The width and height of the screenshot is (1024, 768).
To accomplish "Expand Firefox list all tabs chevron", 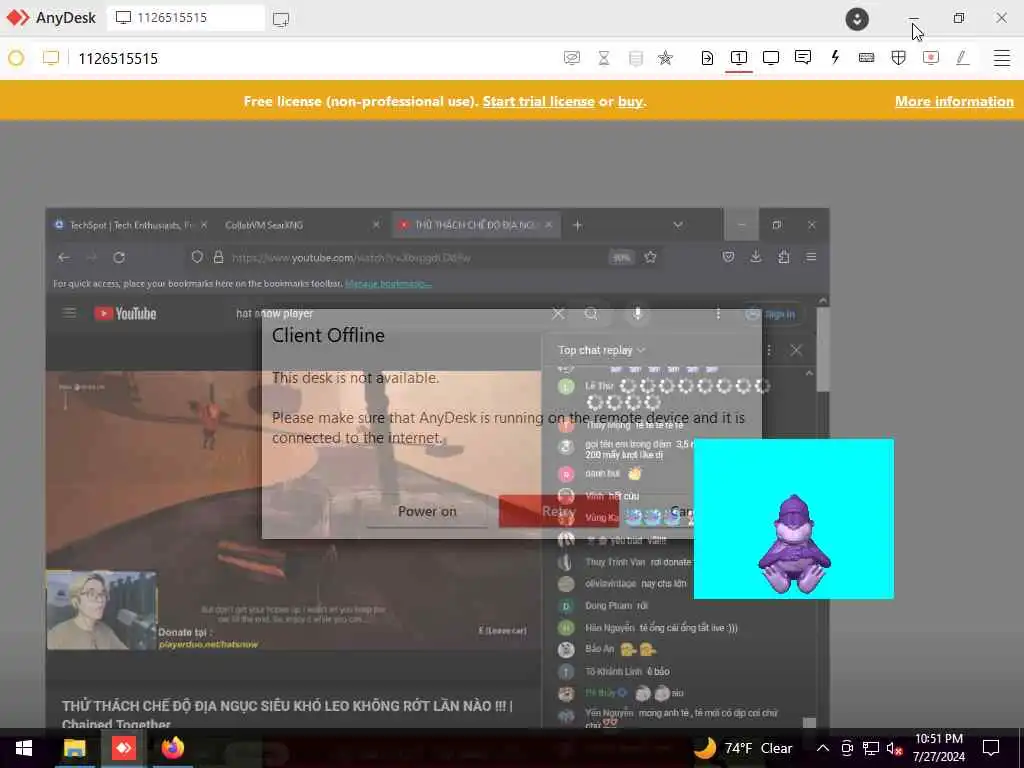I will (678, 225).
